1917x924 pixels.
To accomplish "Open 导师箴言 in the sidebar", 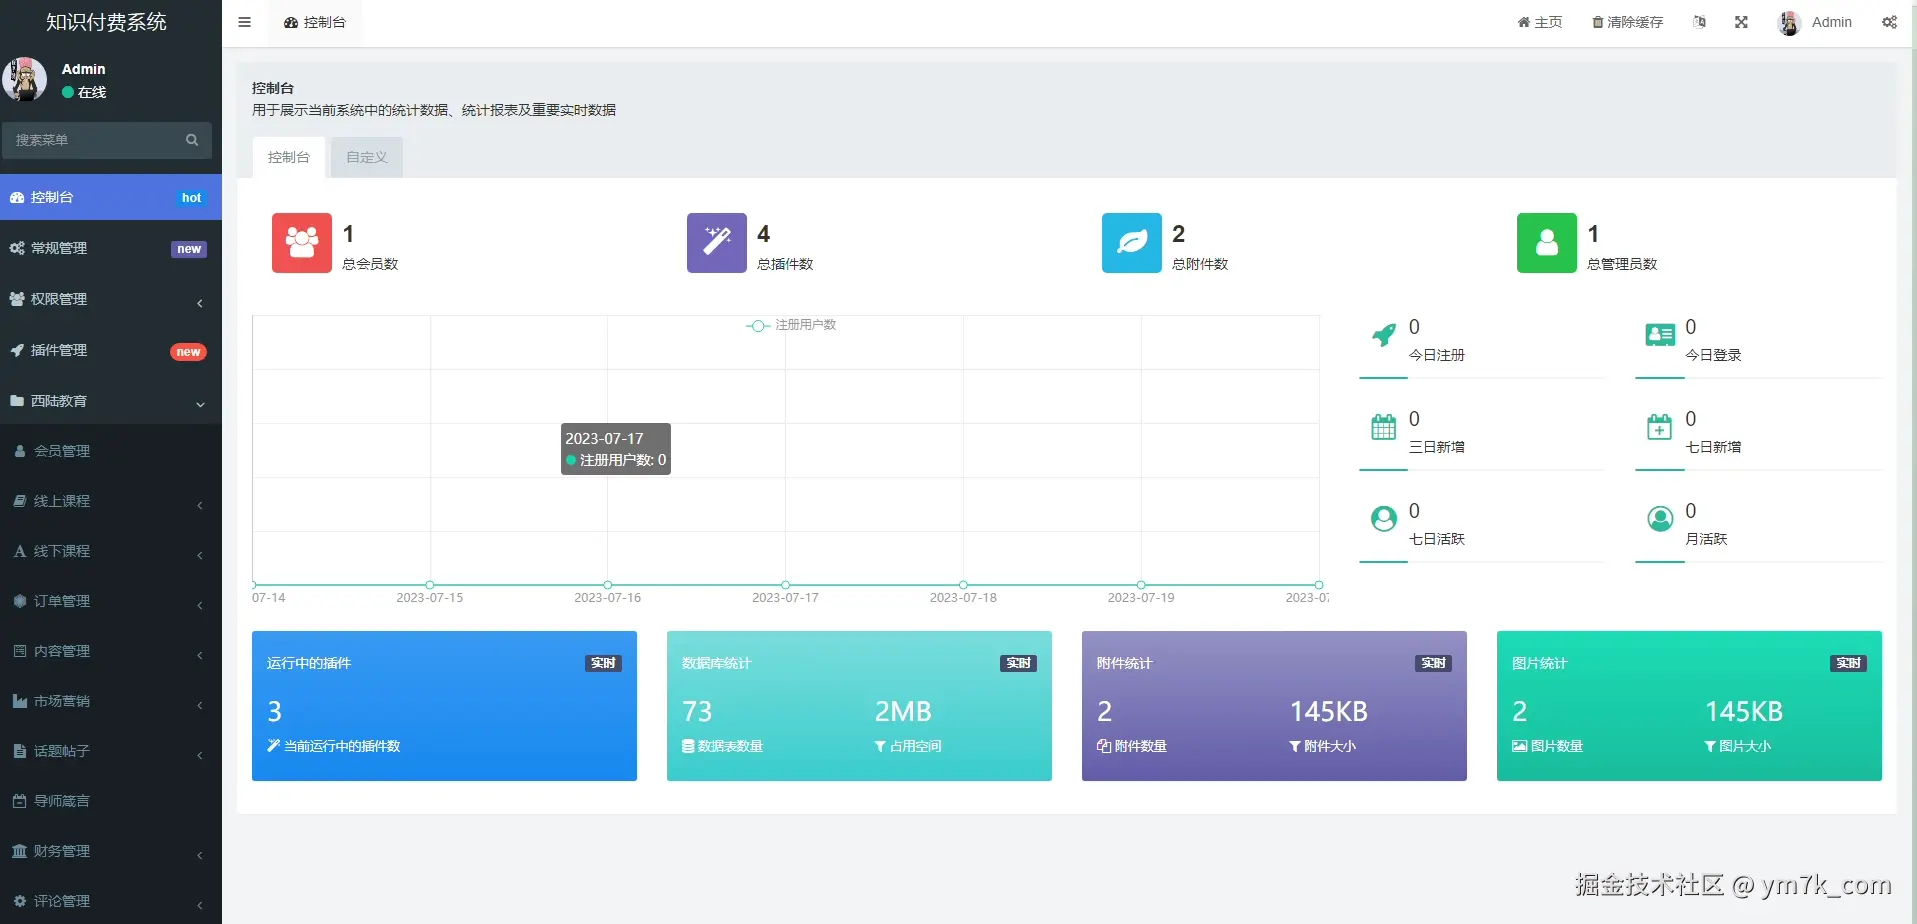I will (111, 801).
